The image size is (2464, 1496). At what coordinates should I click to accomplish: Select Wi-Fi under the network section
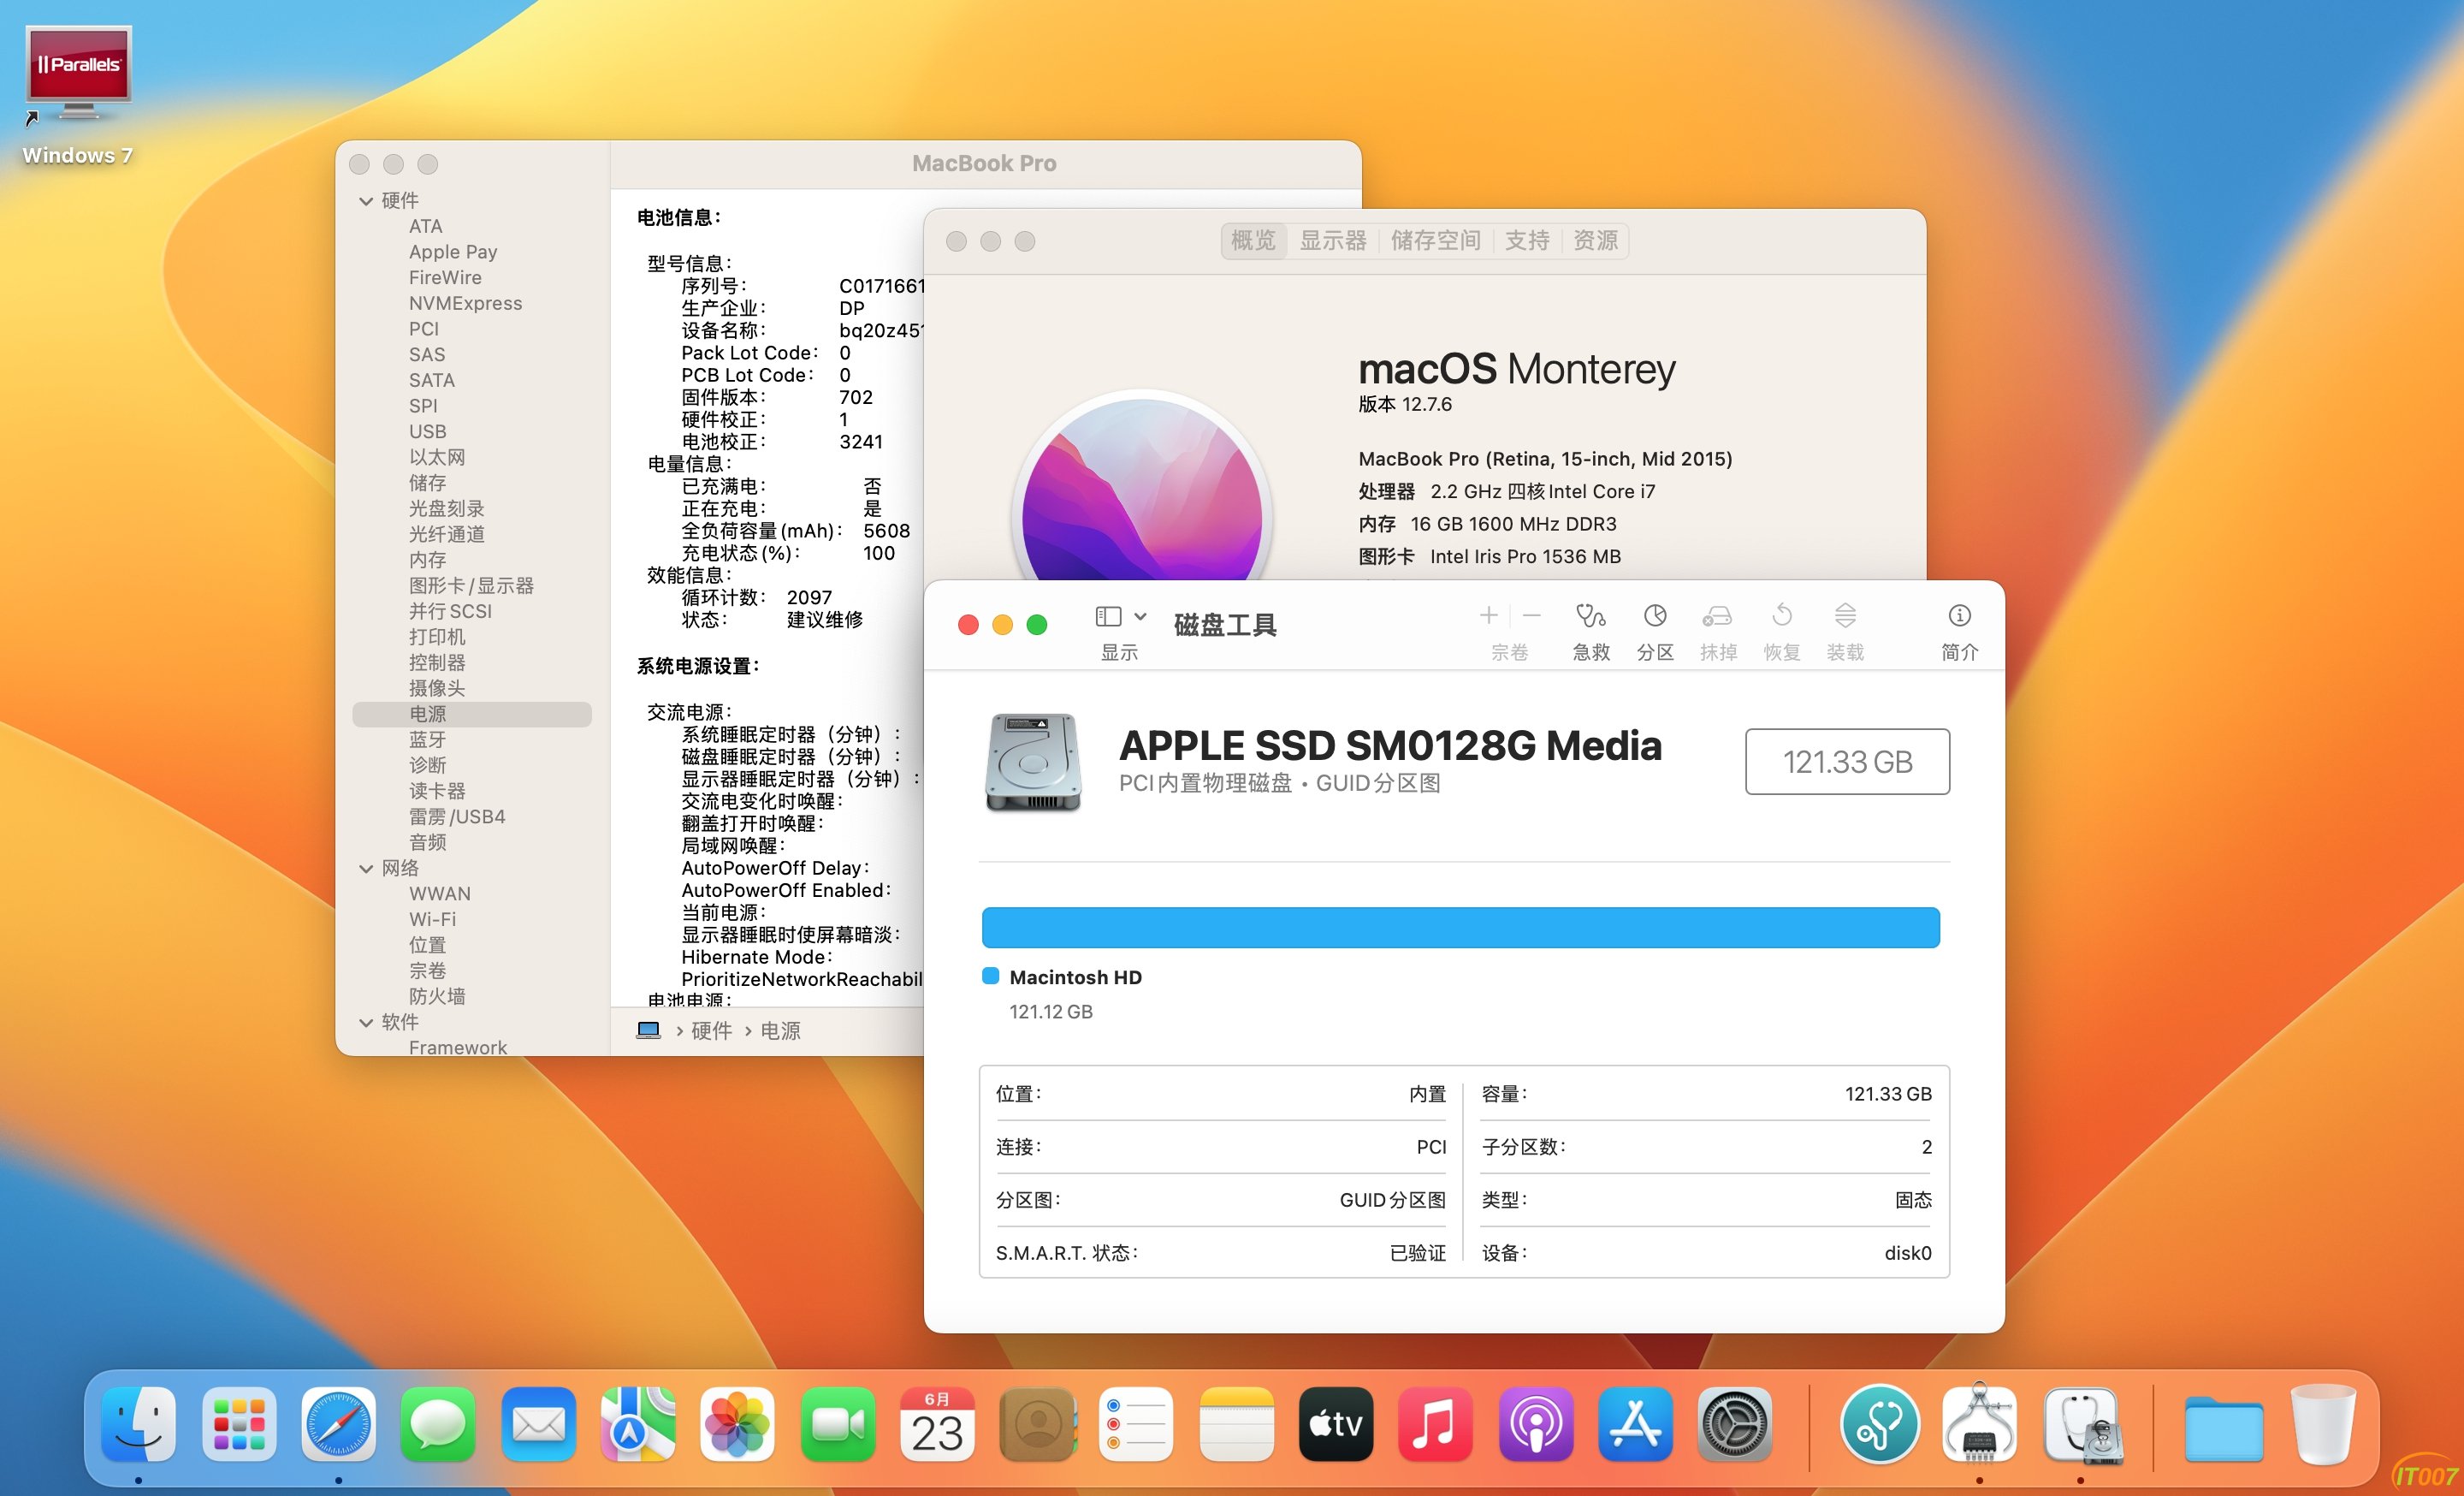[432, 920]
